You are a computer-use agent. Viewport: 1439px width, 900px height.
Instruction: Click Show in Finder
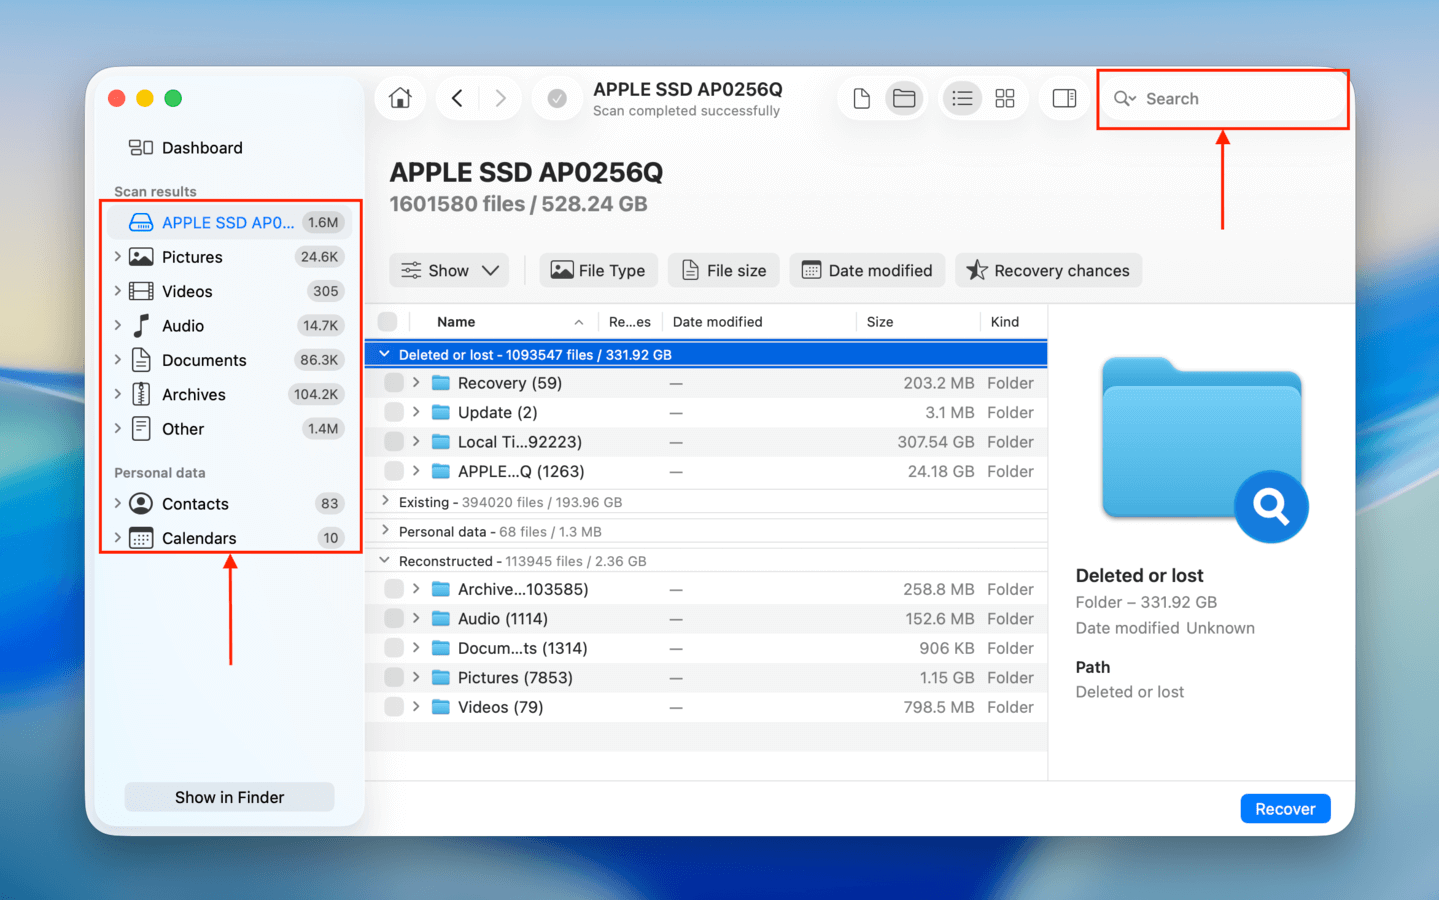[229, 797]
